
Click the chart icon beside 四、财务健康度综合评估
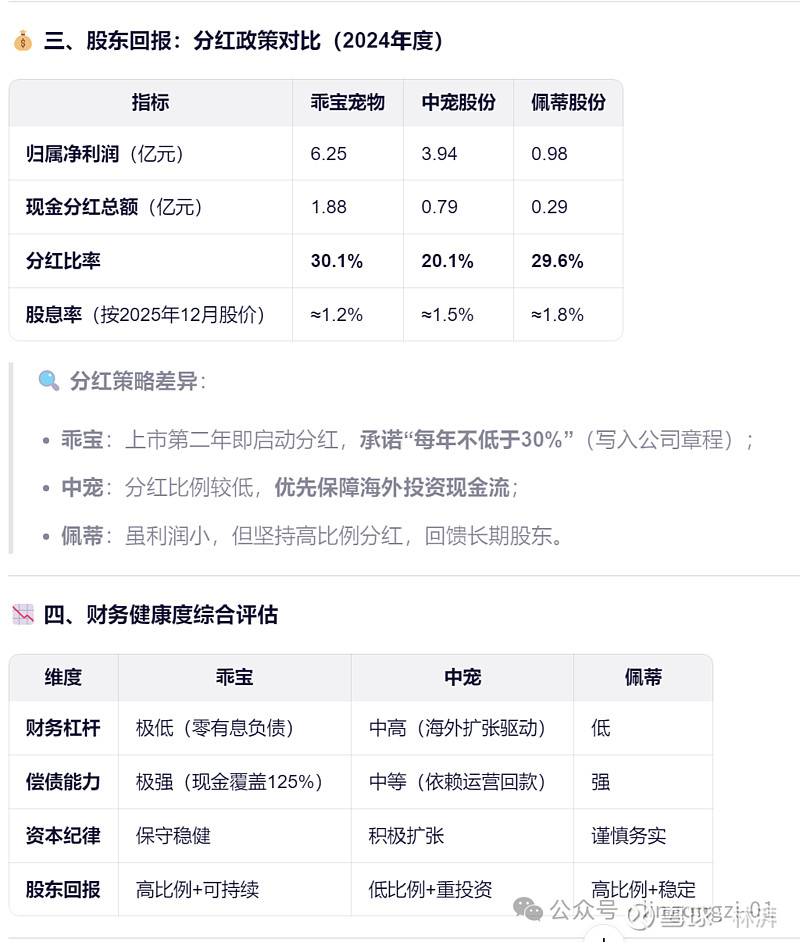coord(23,615)
